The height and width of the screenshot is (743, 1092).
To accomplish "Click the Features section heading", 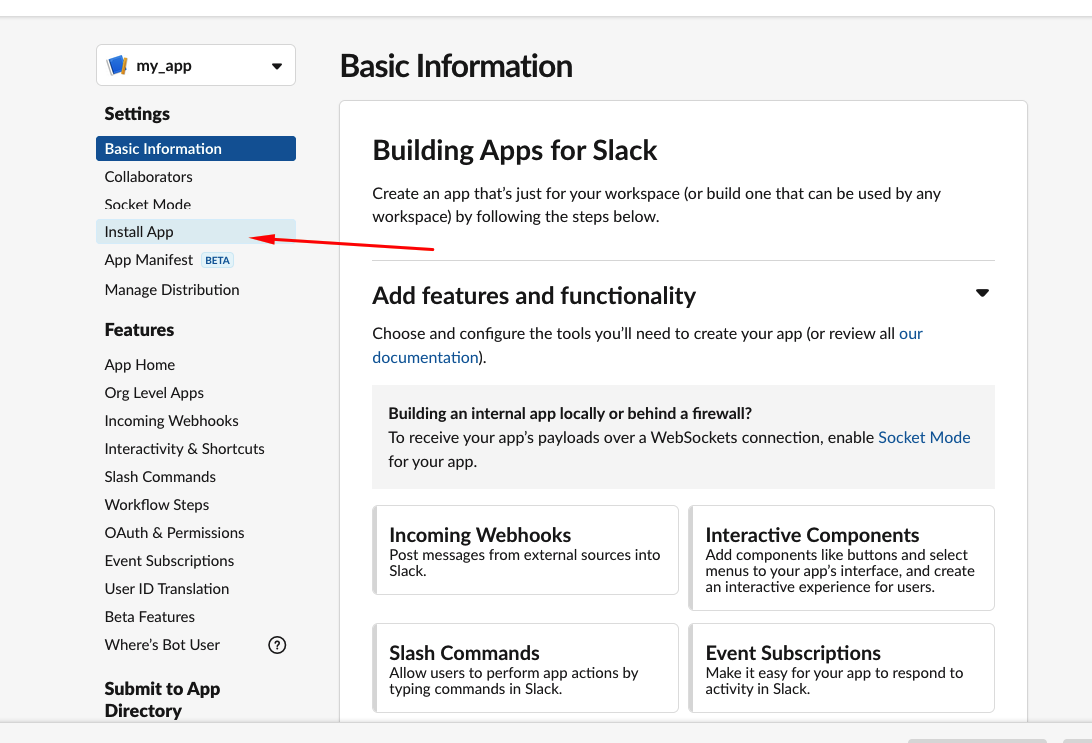I will (x=139, y=329).
